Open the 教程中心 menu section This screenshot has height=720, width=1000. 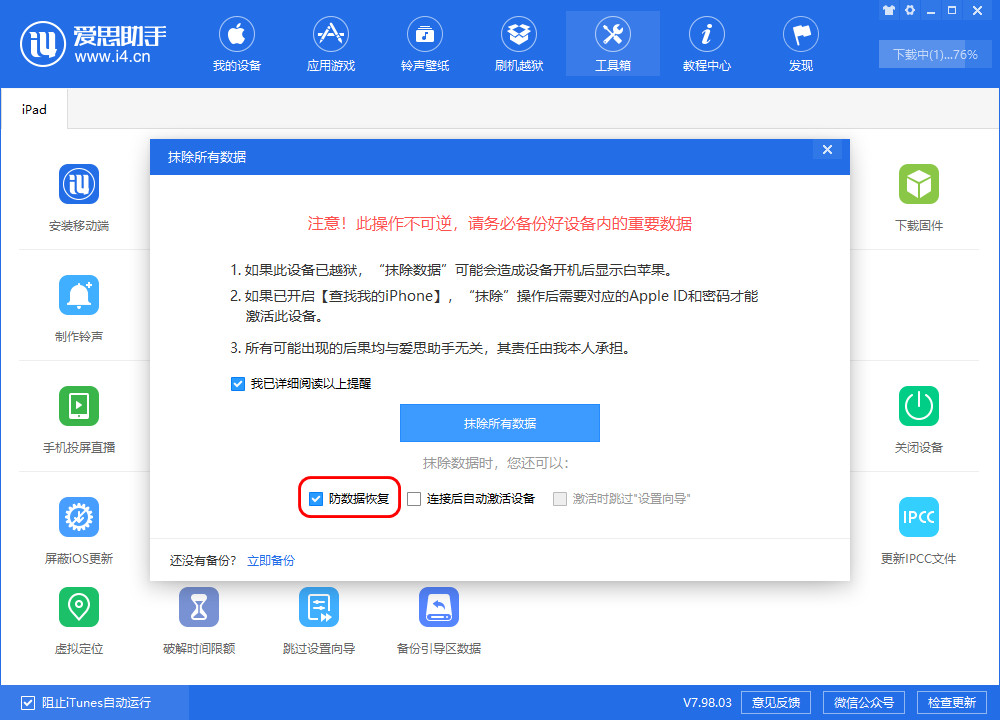click(706, 42)
